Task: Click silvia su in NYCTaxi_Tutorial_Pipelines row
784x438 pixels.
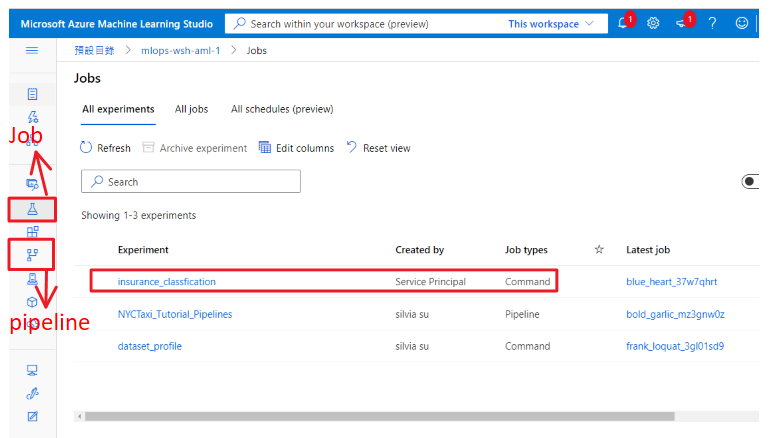Action: click(412, 314)
